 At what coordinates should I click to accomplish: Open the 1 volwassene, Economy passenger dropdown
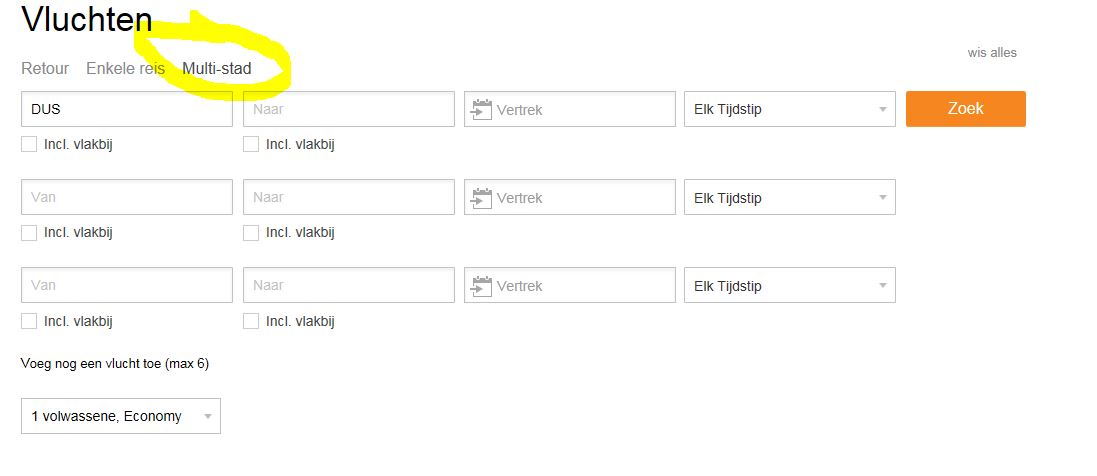pos(120,416)
